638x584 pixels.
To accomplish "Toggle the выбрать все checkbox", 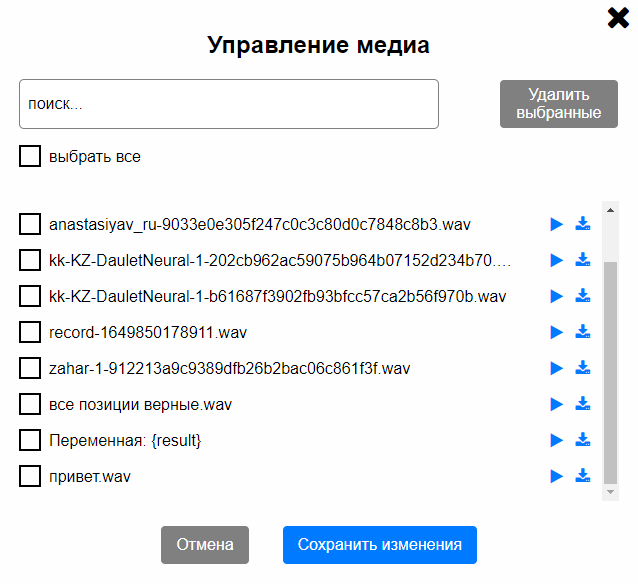I will [30, 157].
